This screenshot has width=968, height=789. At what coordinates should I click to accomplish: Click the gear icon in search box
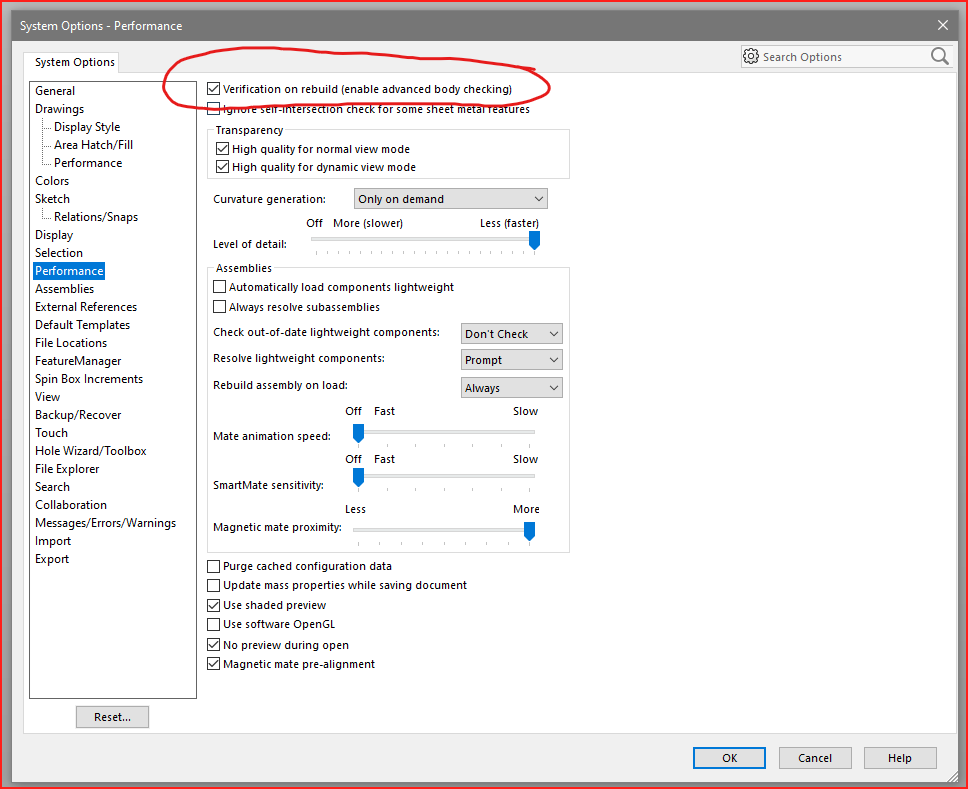coord(751,57)
